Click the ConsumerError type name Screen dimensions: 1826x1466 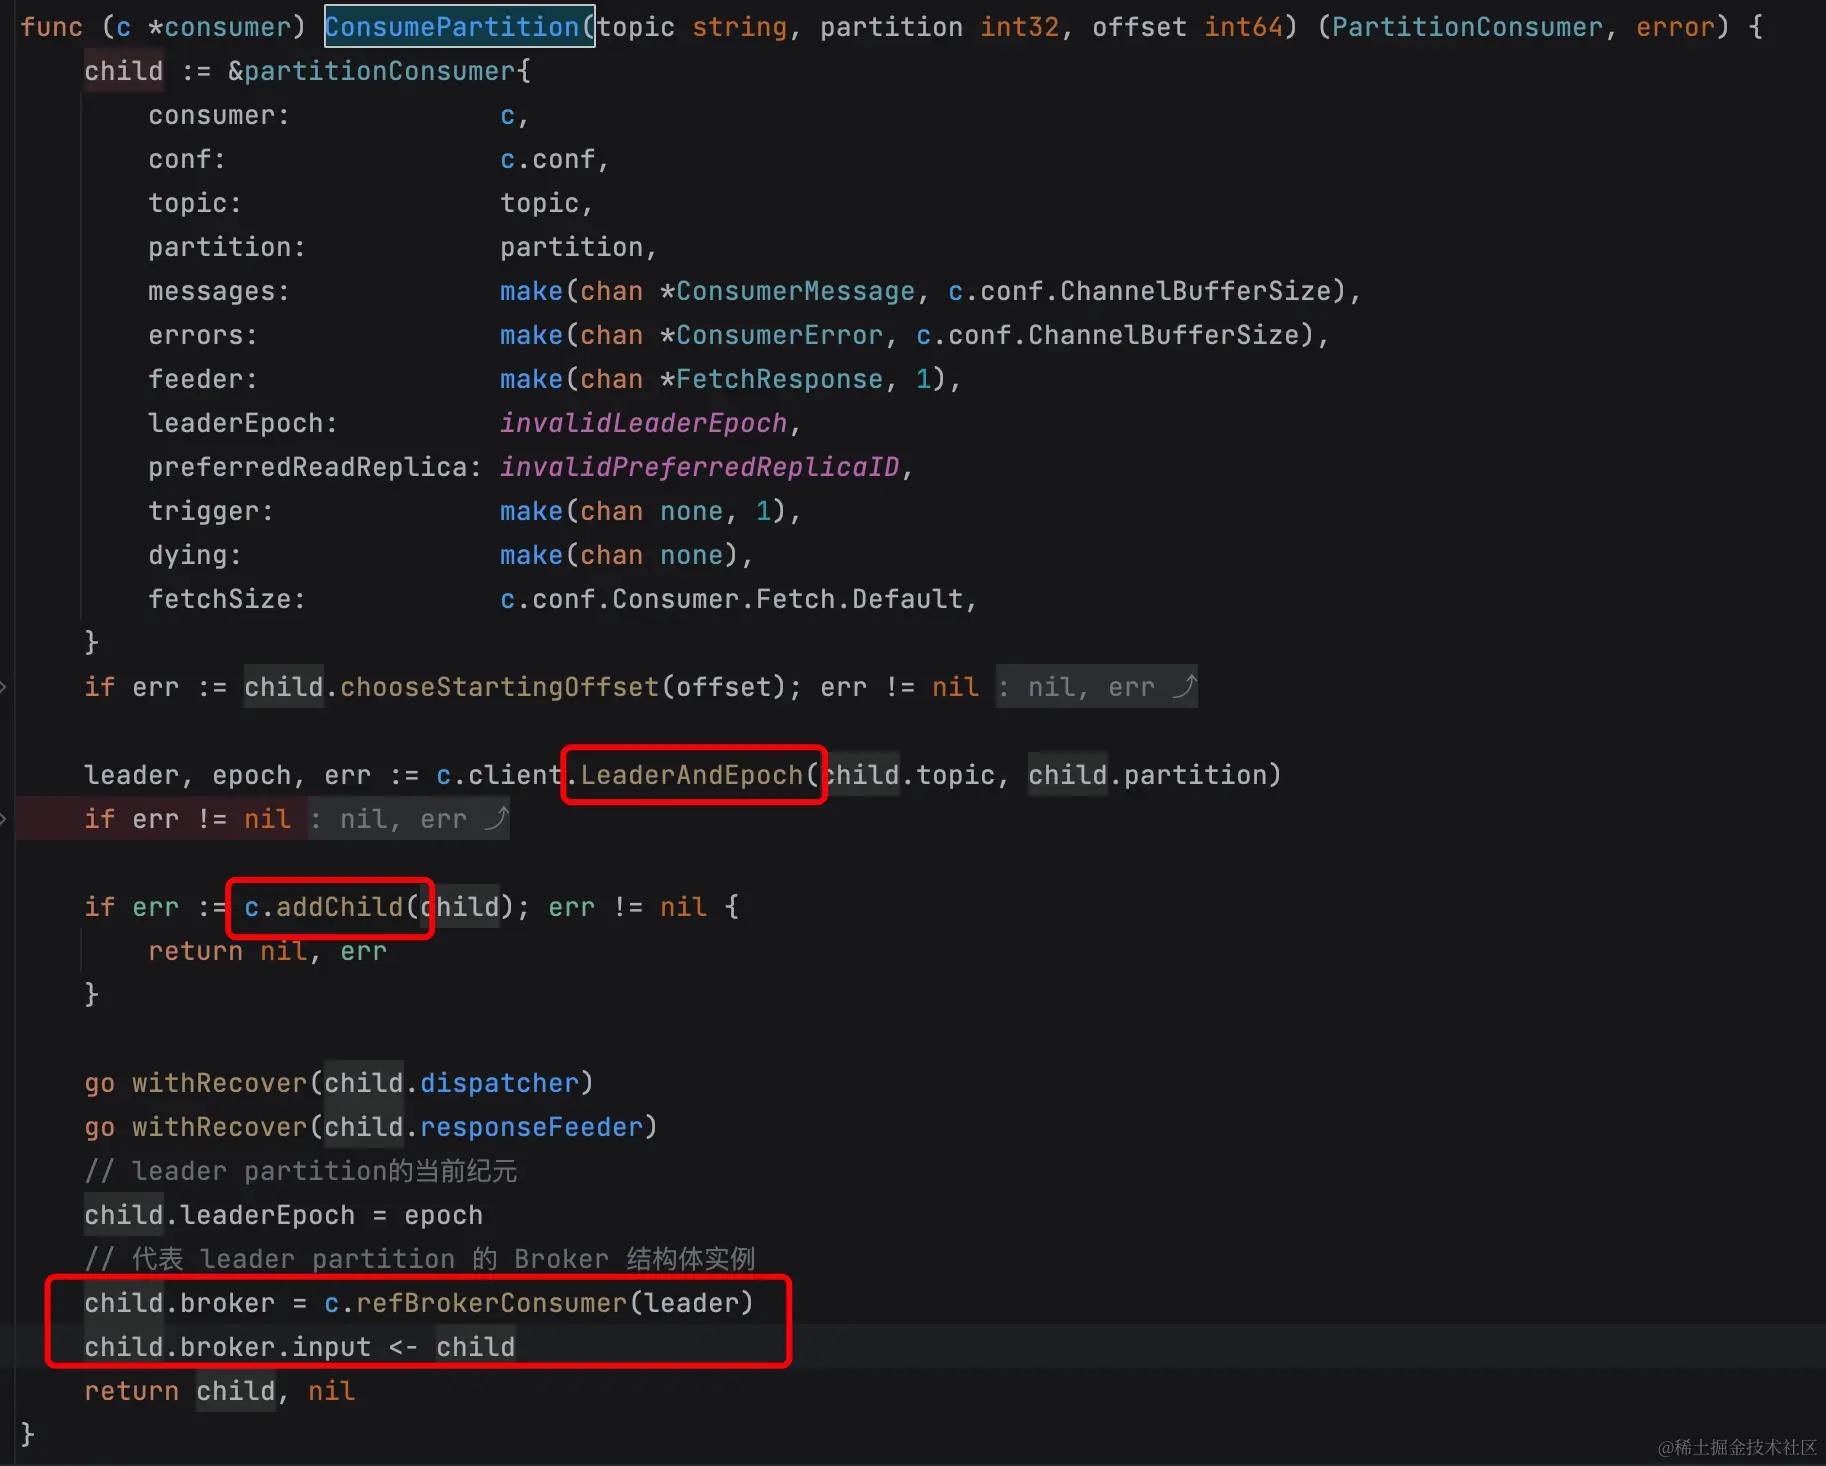click(x=779, y=335)
